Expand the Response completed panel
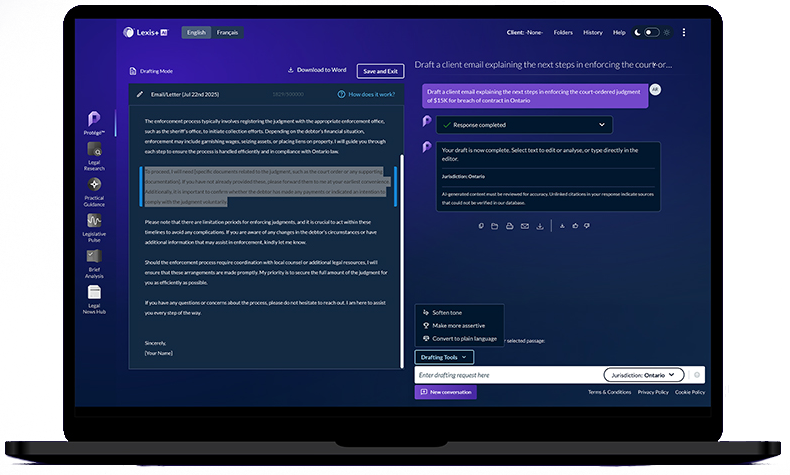 (x=601, y=125)
